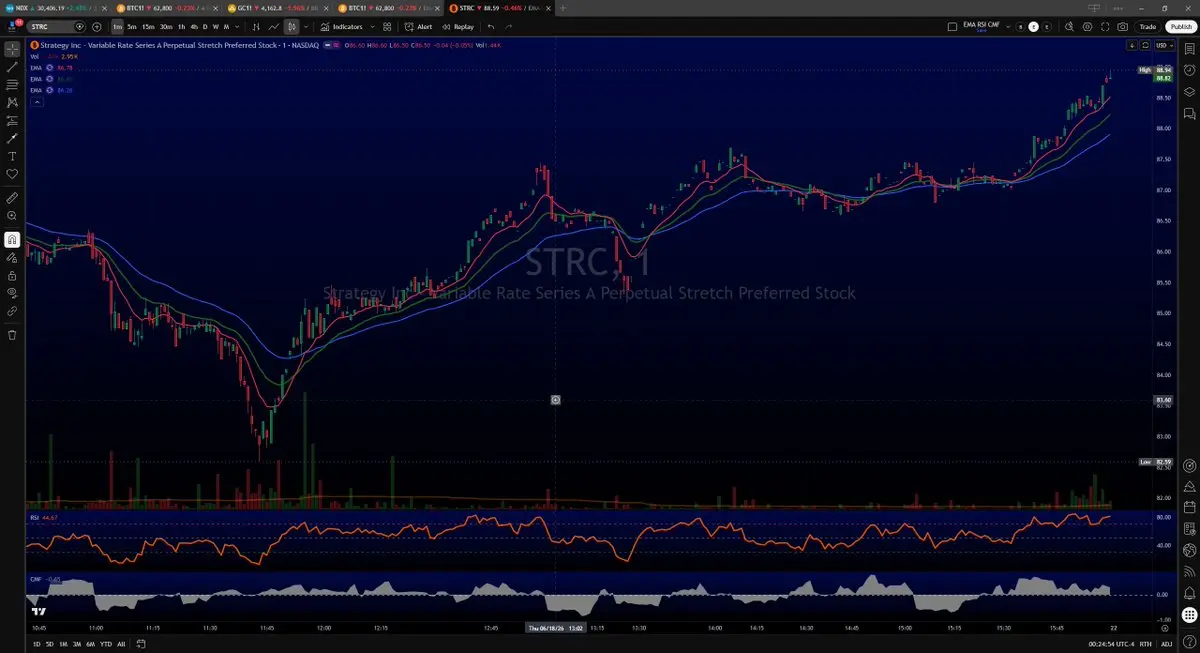Open the favorites heart icon tool
Image resolution: width=1200 pixels, height=653 pixels.
(12, 174)
